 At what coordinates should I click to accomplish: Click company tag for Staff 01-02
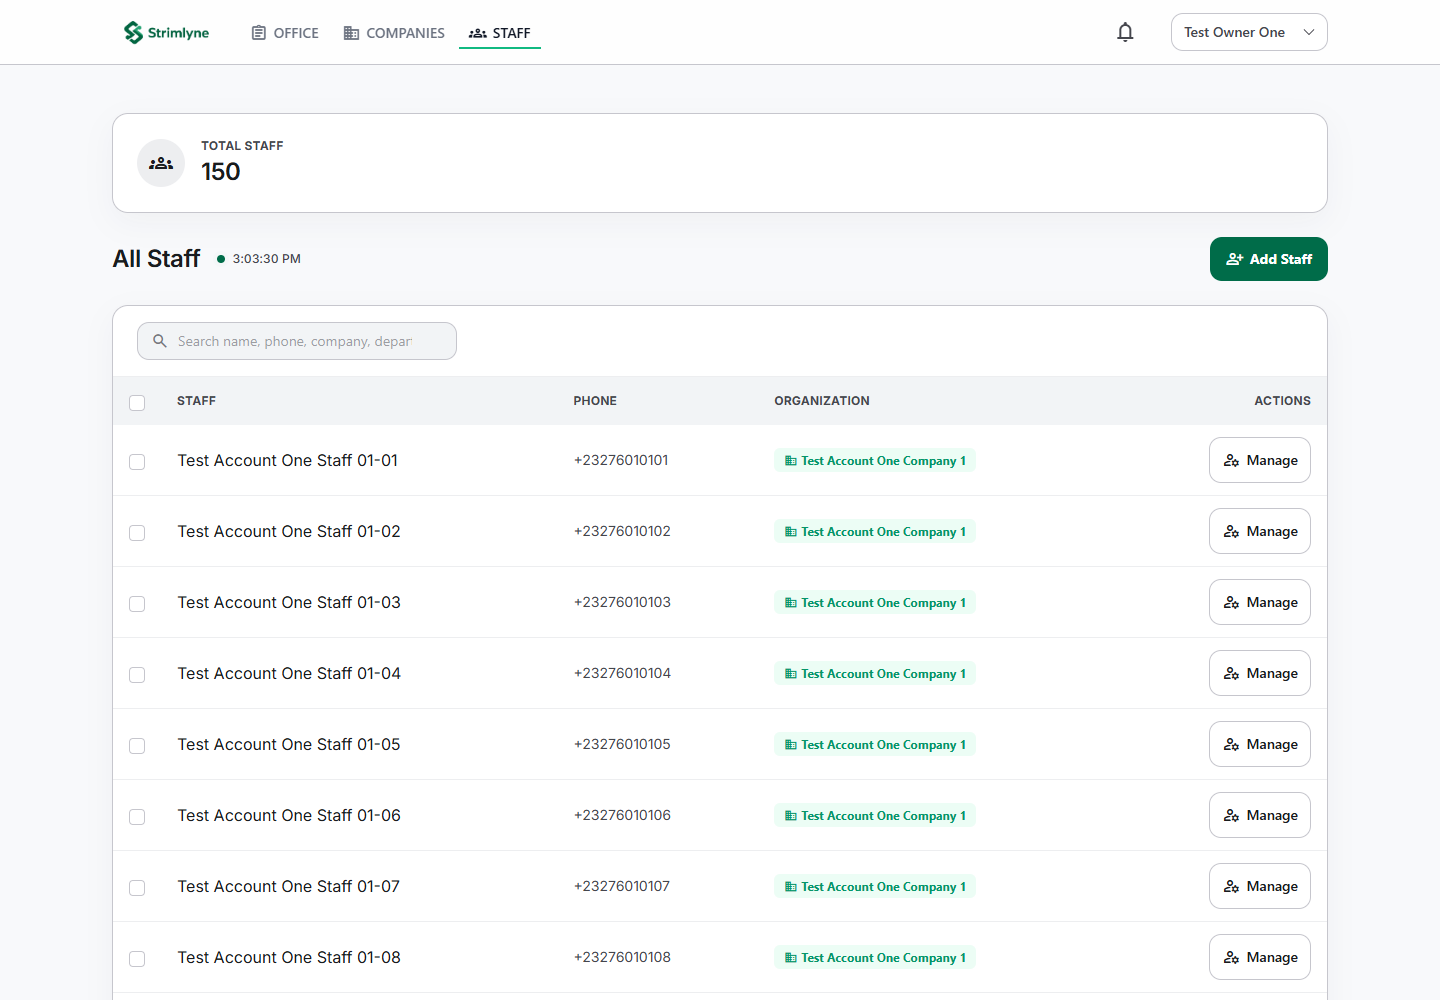[875, 532]
